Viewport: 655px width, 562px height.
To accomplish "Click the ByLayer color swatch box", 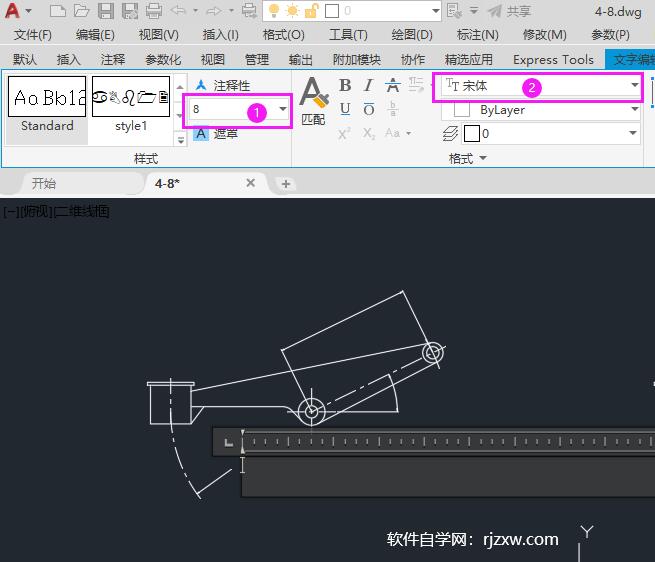I will pos(462,110).
